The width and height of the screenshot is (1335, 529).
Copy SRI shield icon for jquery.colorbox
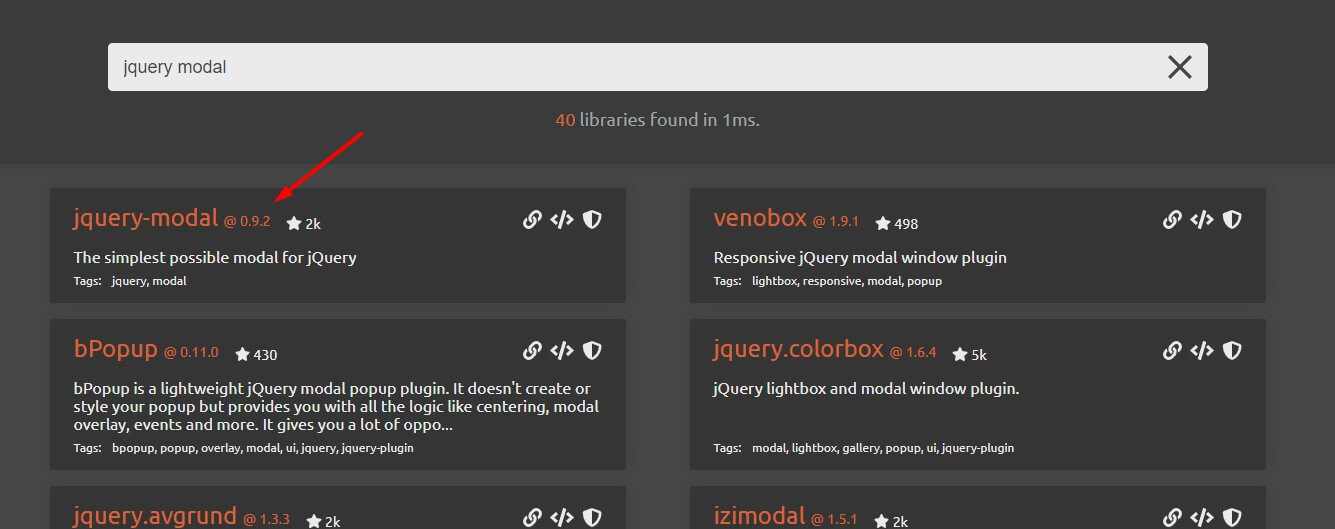[1232, 351]
